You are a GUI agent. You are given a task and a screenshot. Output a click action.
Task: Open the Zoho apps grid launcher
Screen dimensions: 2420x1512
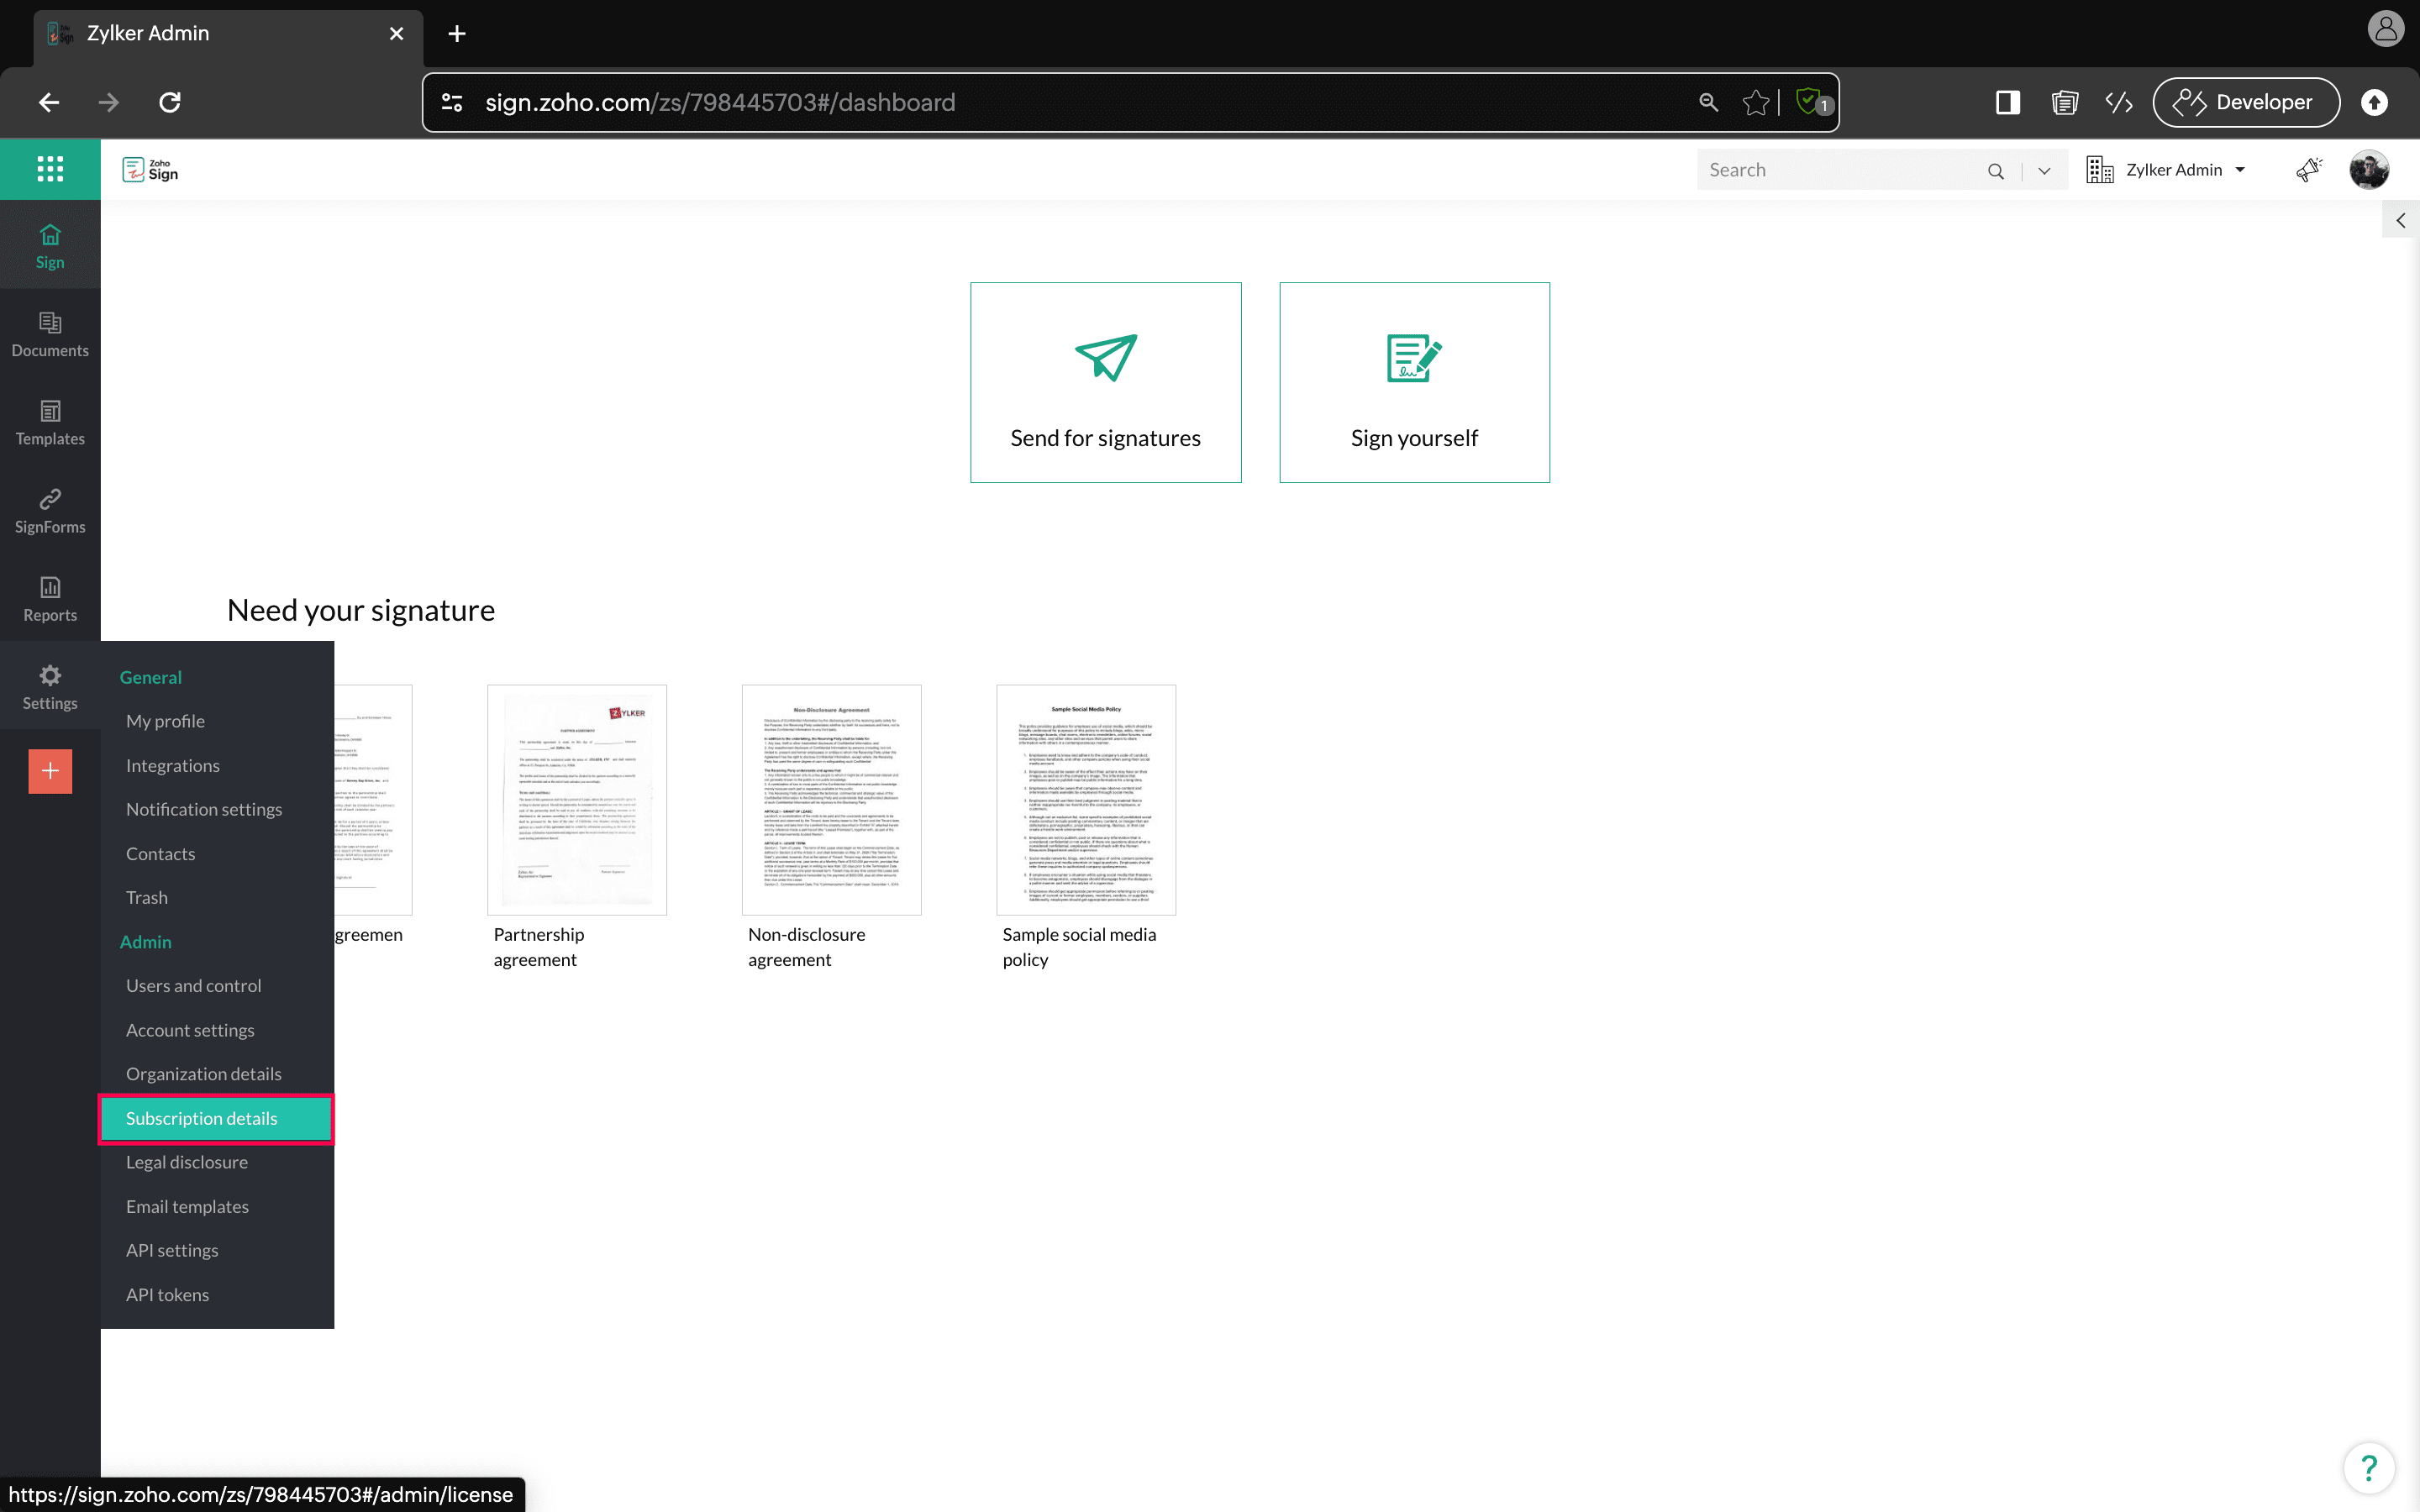(x=50, y=169)
